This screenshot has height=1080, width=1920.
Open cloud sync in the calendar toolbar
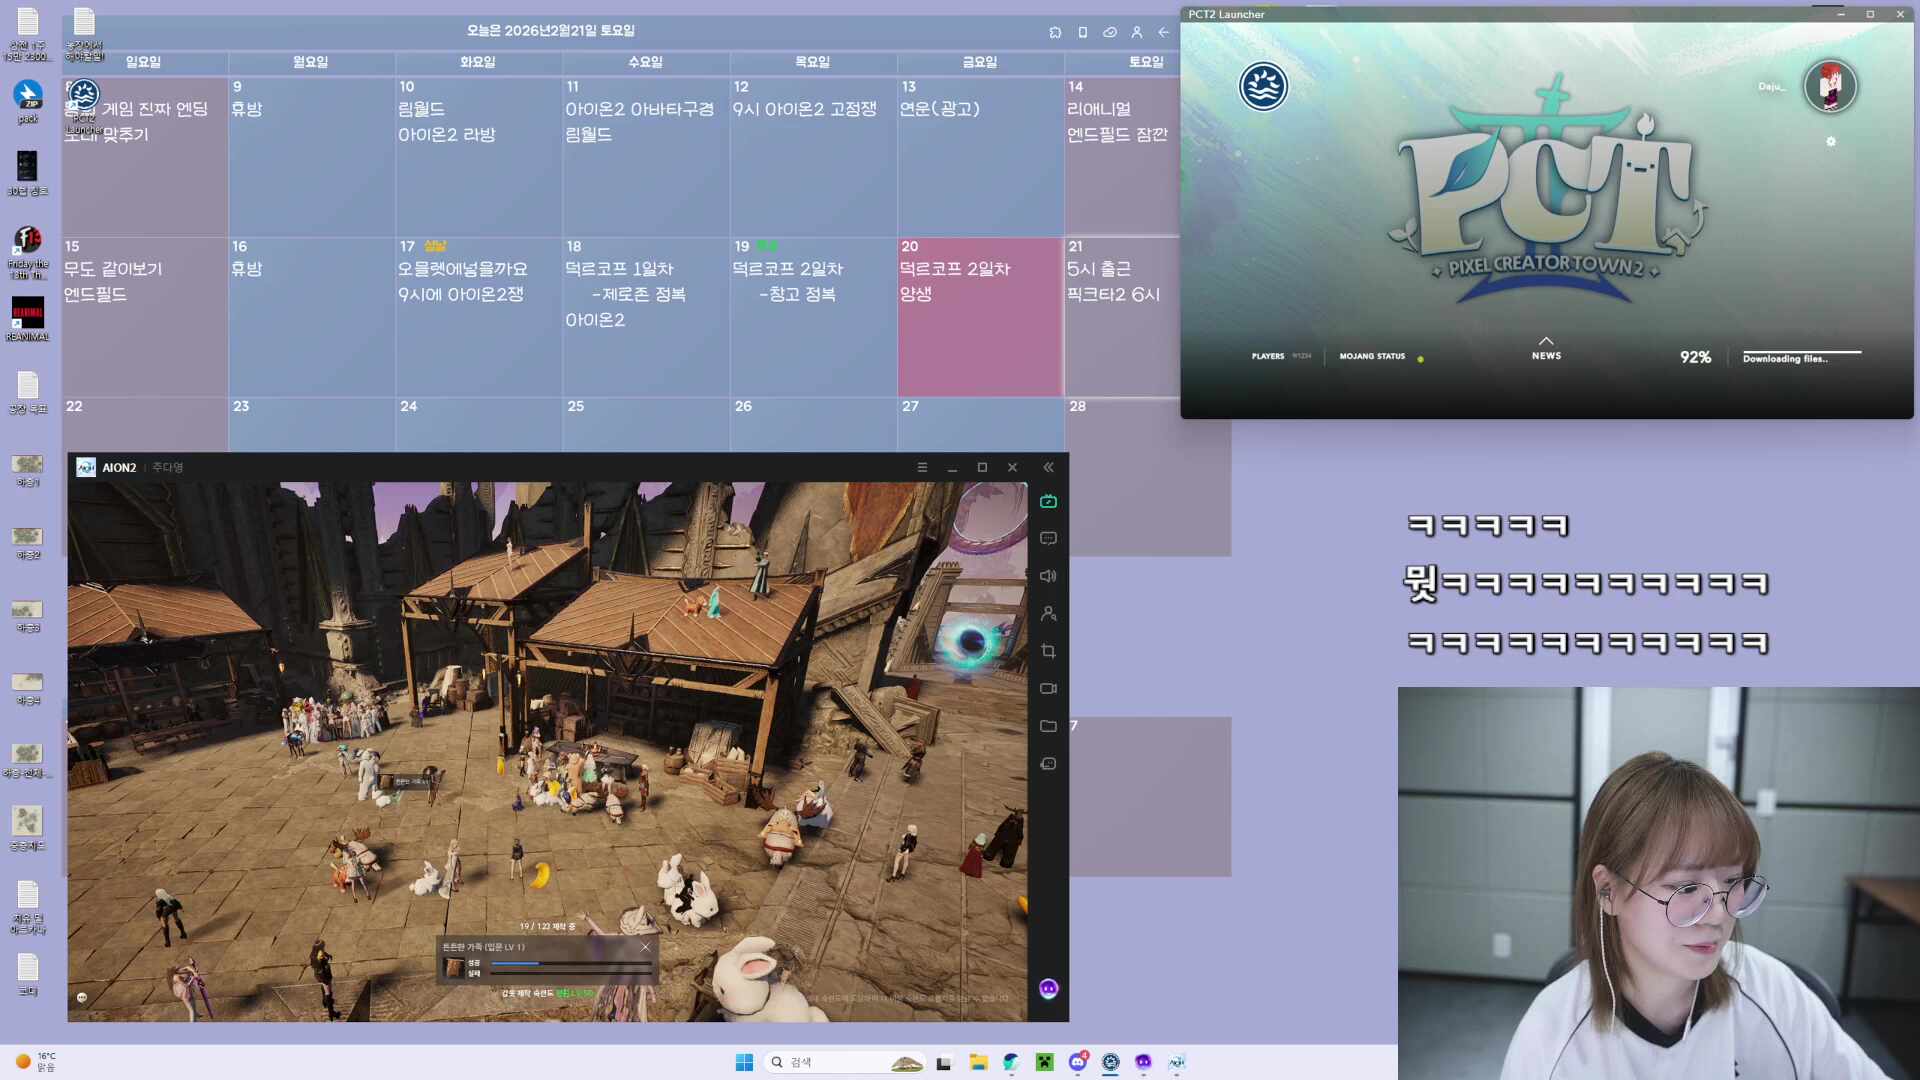(1110, 32)
